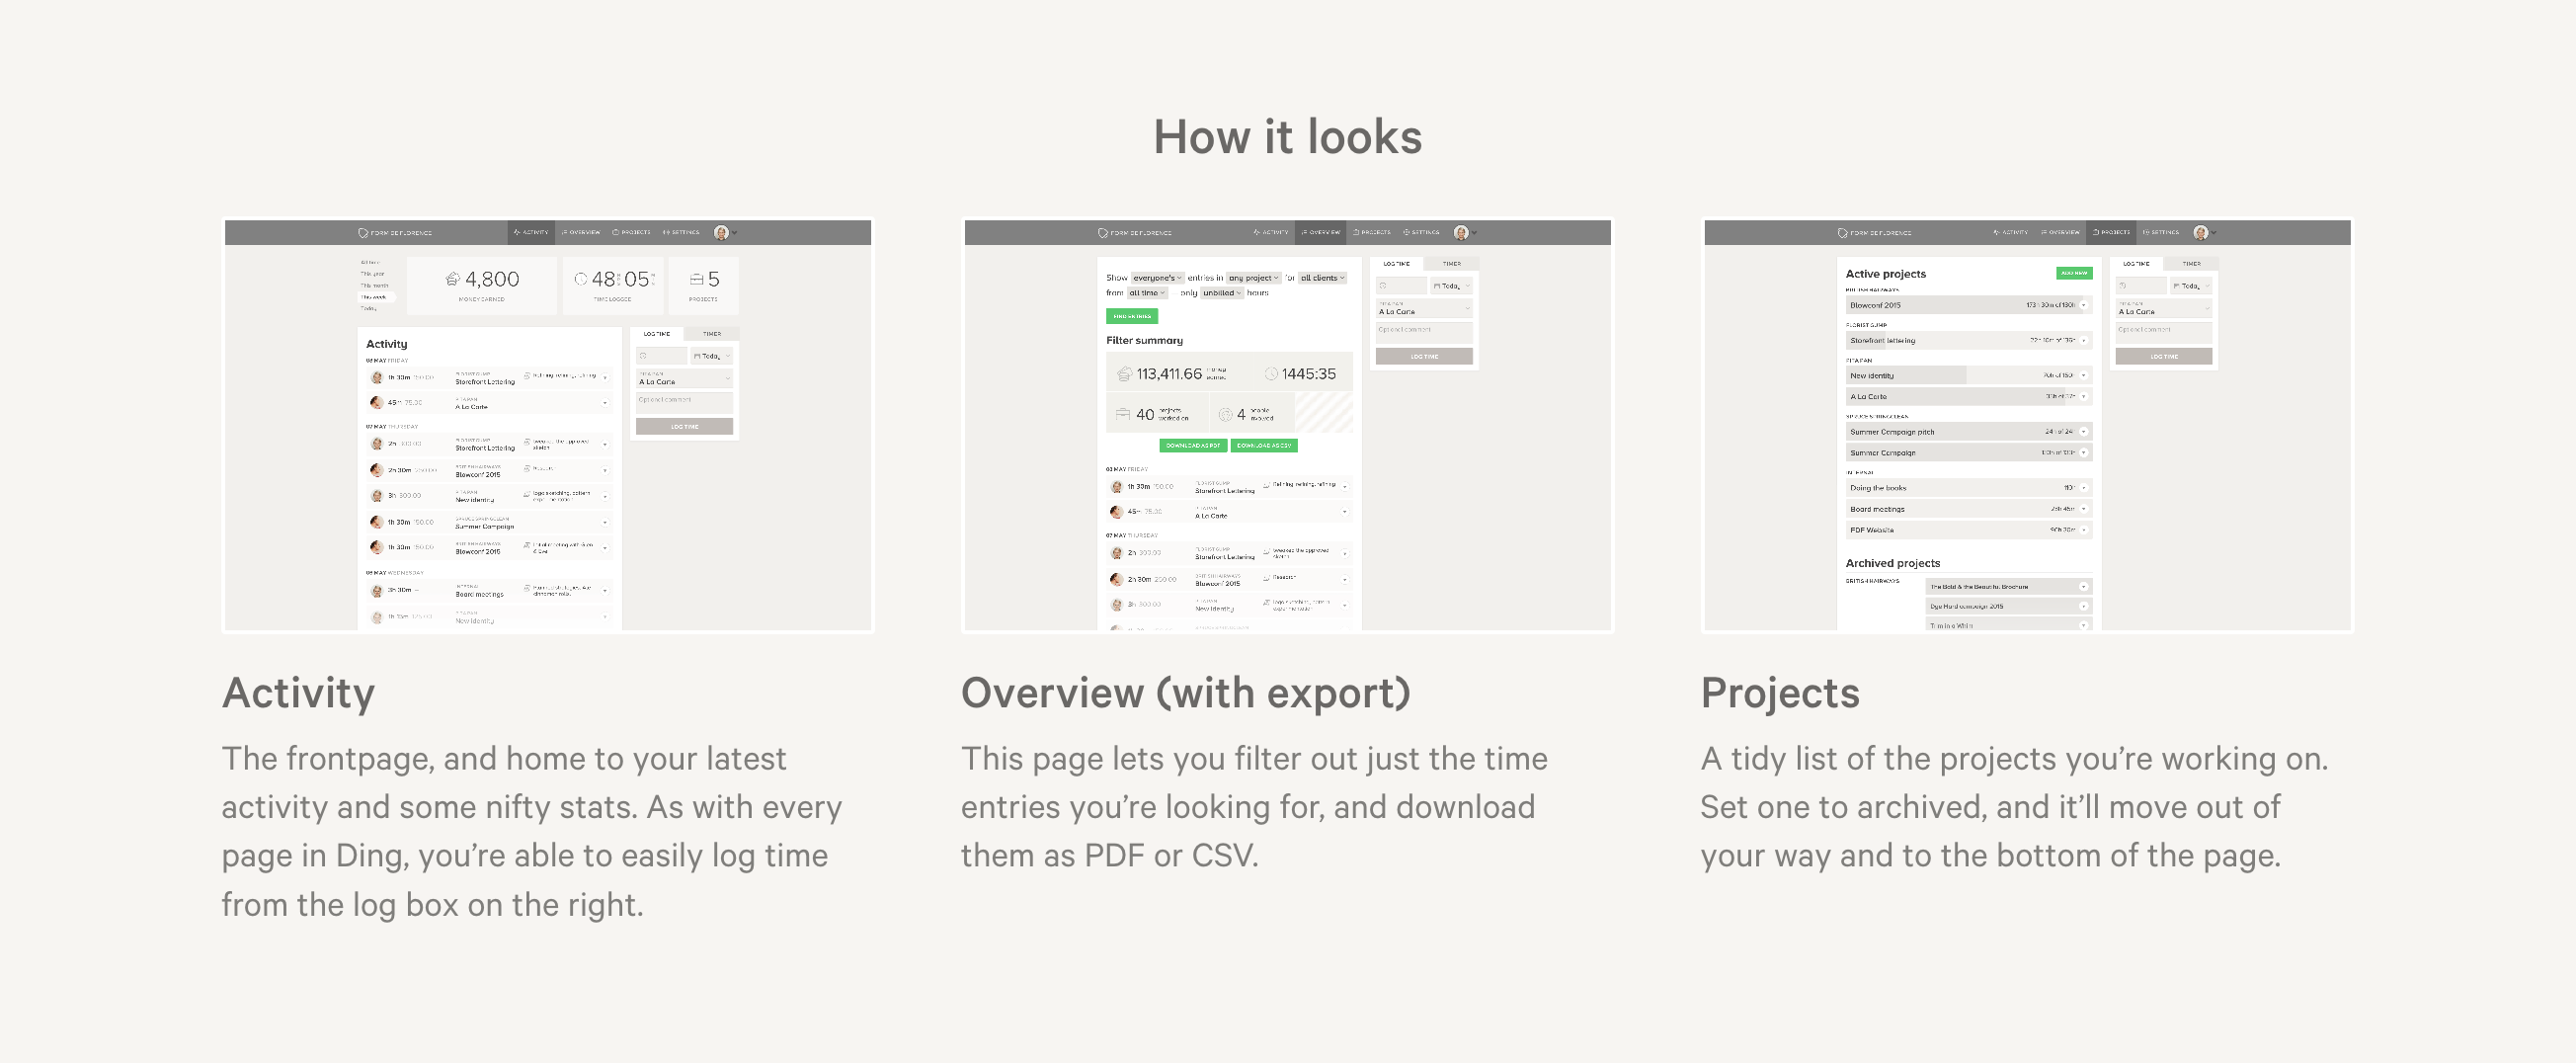
Task: Open the 'any project' filter dropdown
Action: click(1254, 278)
